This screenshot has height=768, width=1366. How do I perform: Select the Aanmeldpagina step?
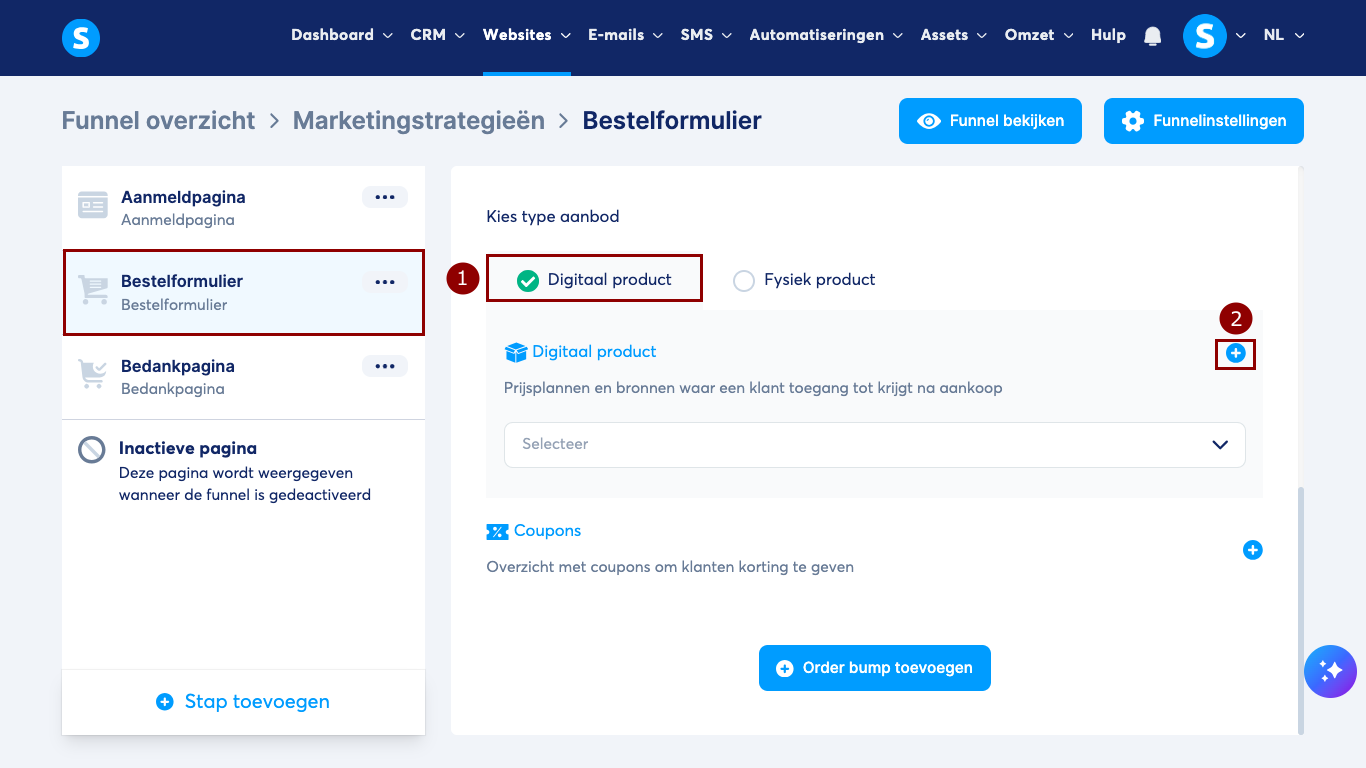click(243, 207)
